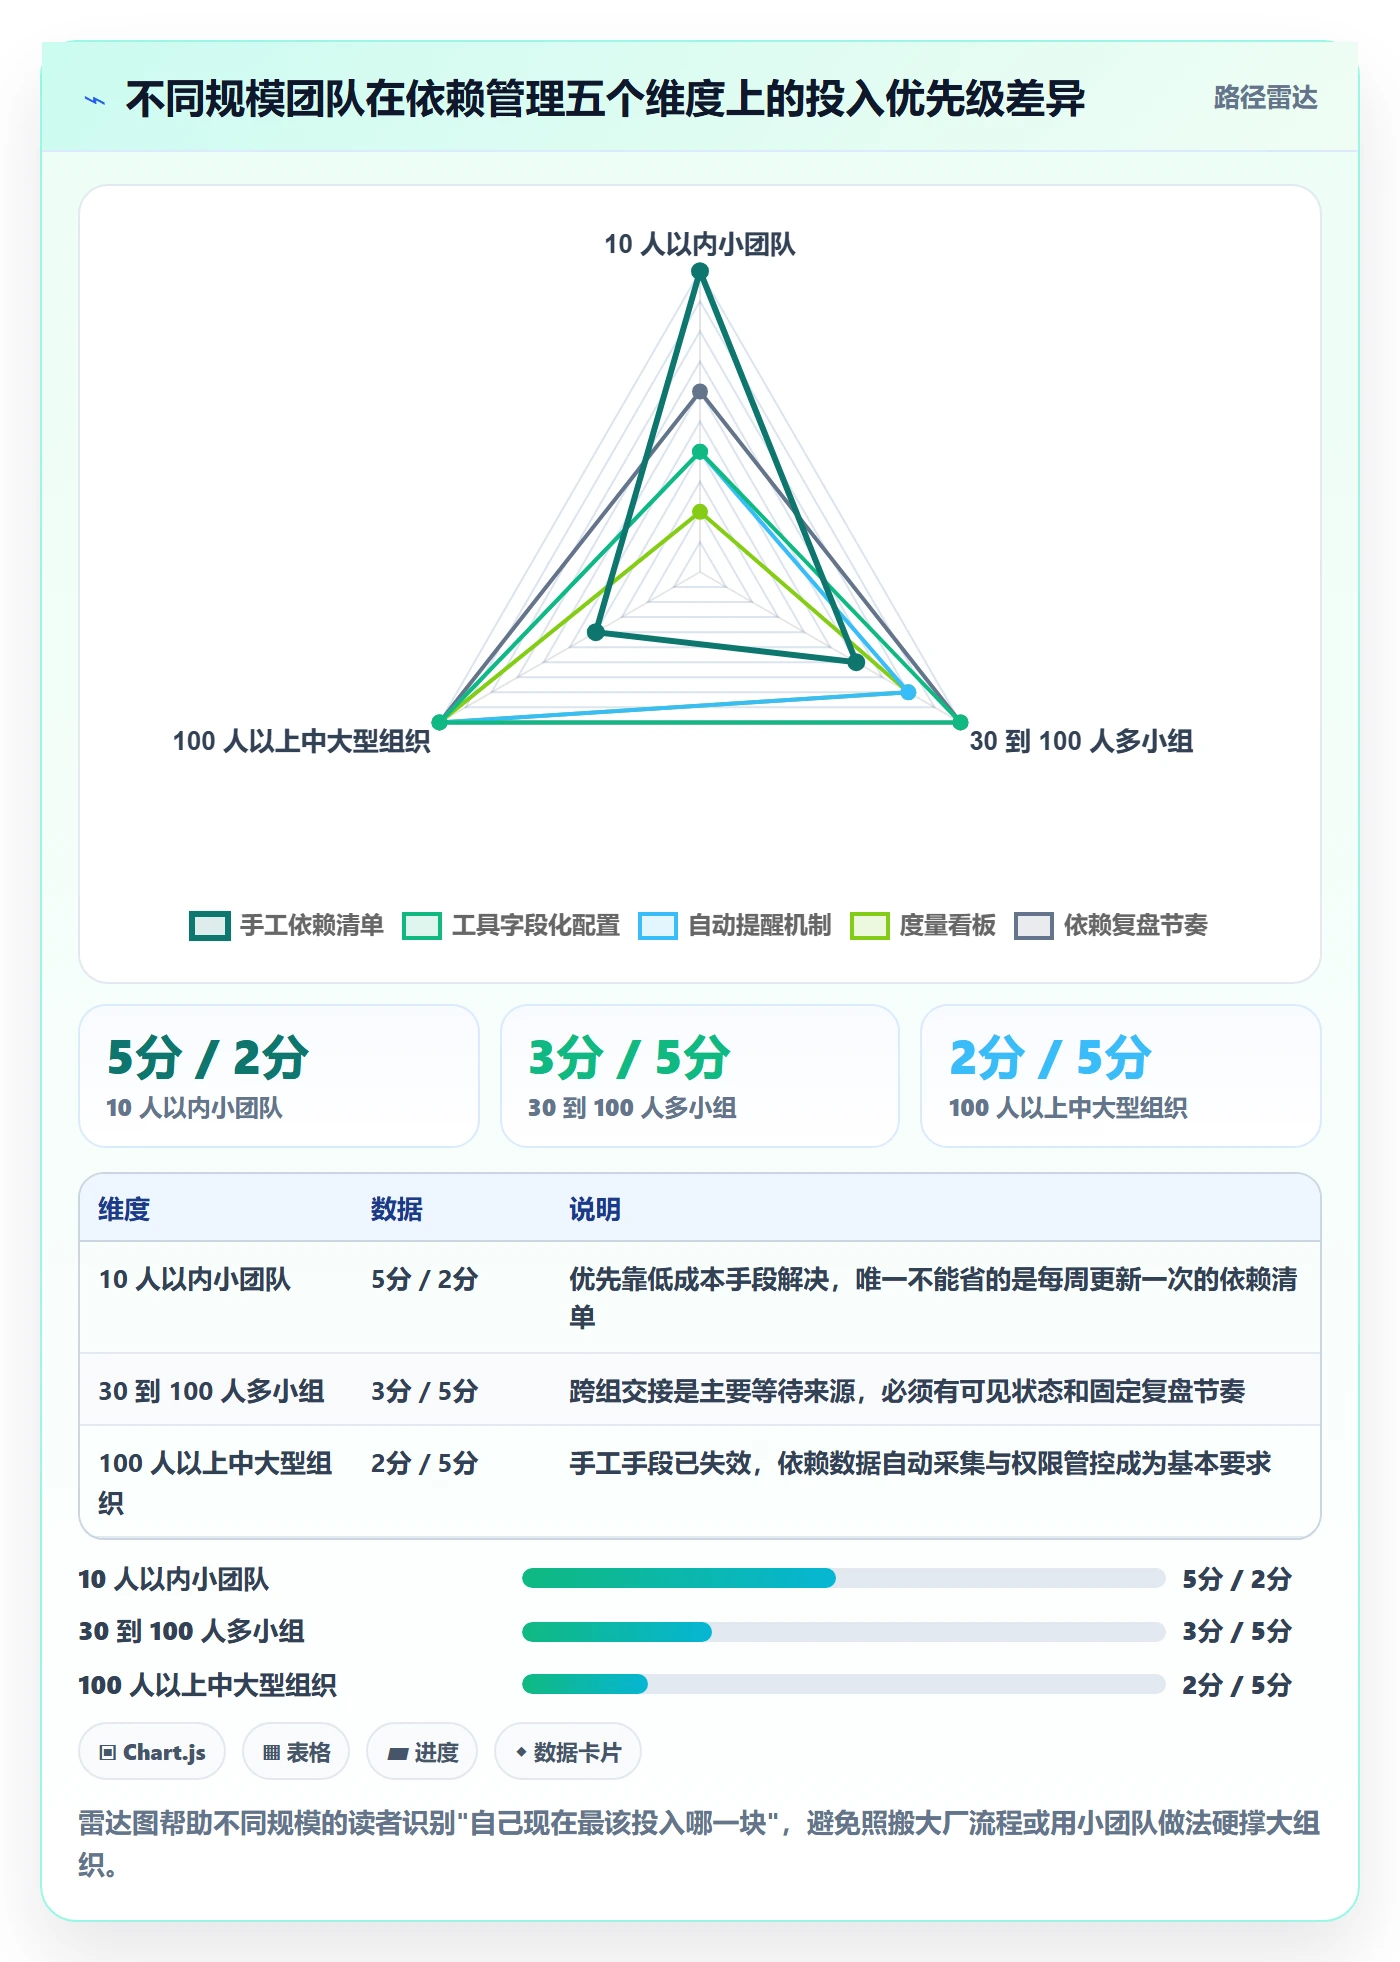Select the 数据卡片 chip
This screenshot has height=1962, width=1400.
click(568, 1752)
